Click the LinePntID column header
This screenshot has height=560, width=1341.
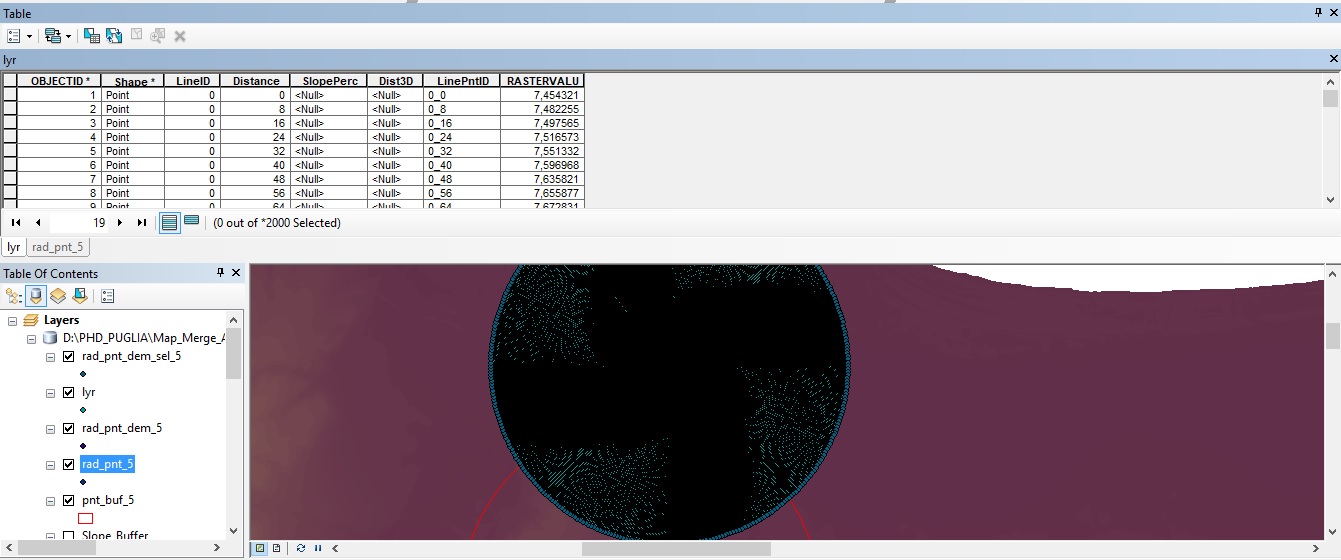[x=462, y=80]
